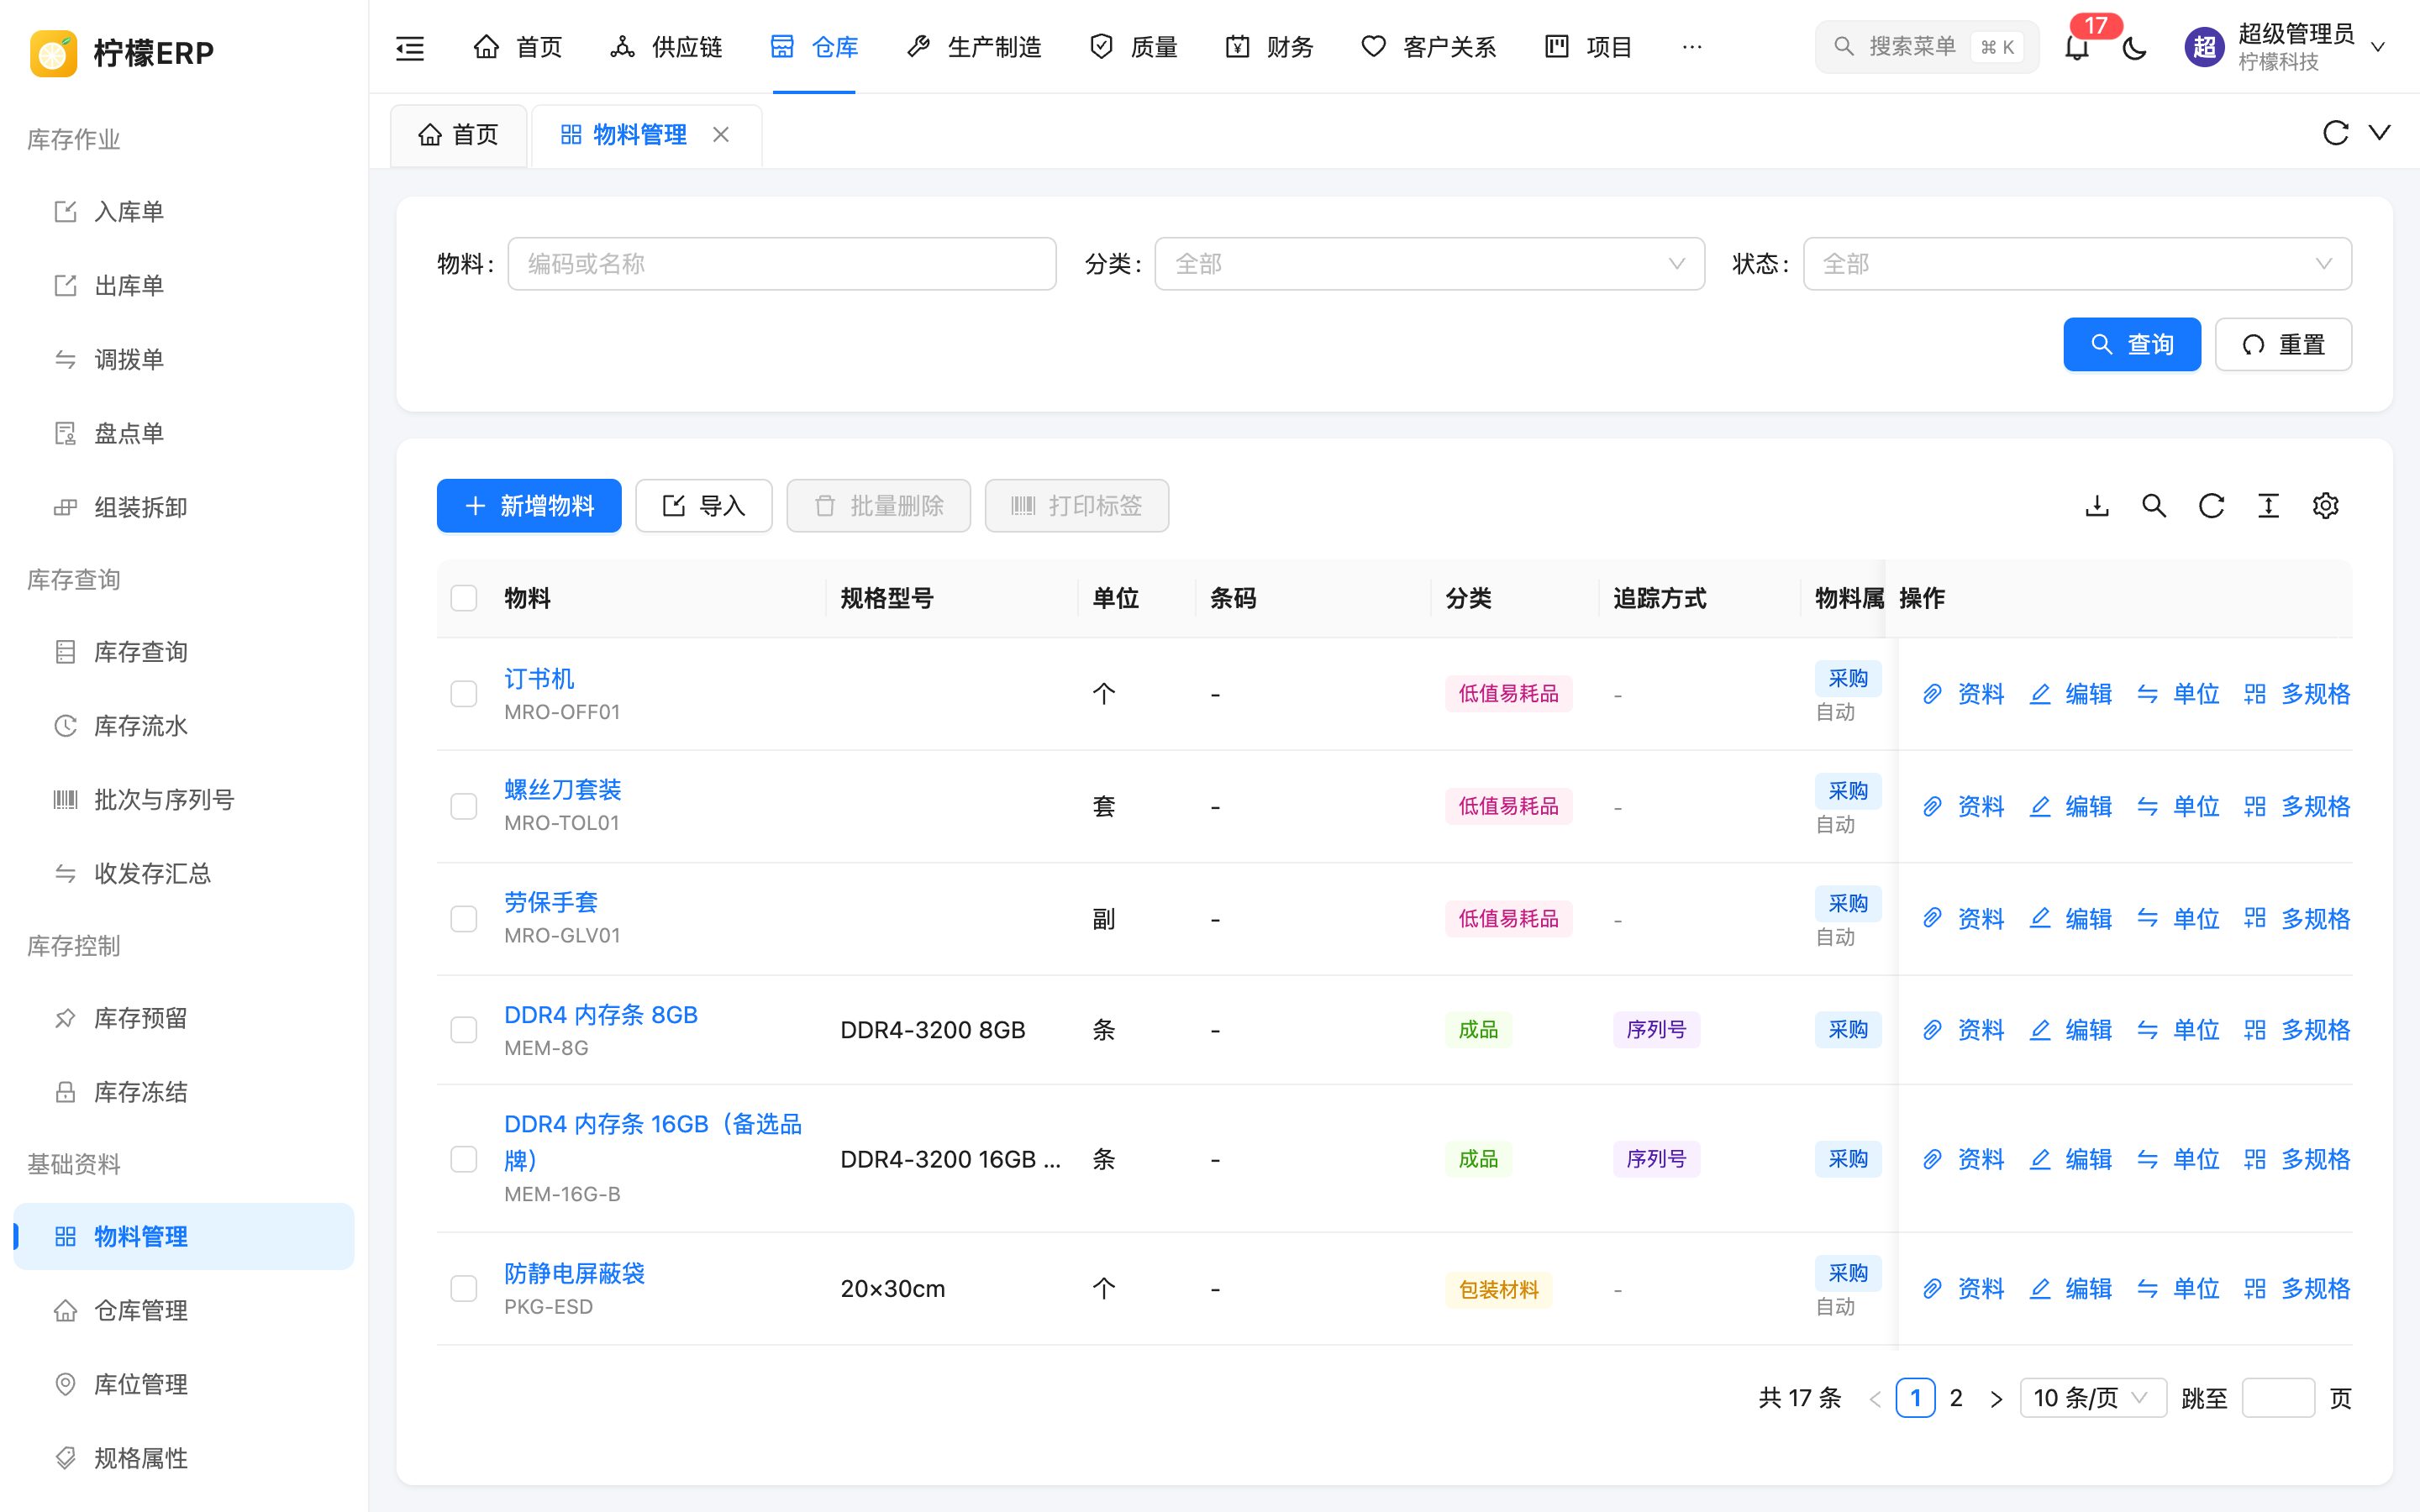
Task: Click the 查询 button
Action: pyautogui.click(x=2132, y=345)
